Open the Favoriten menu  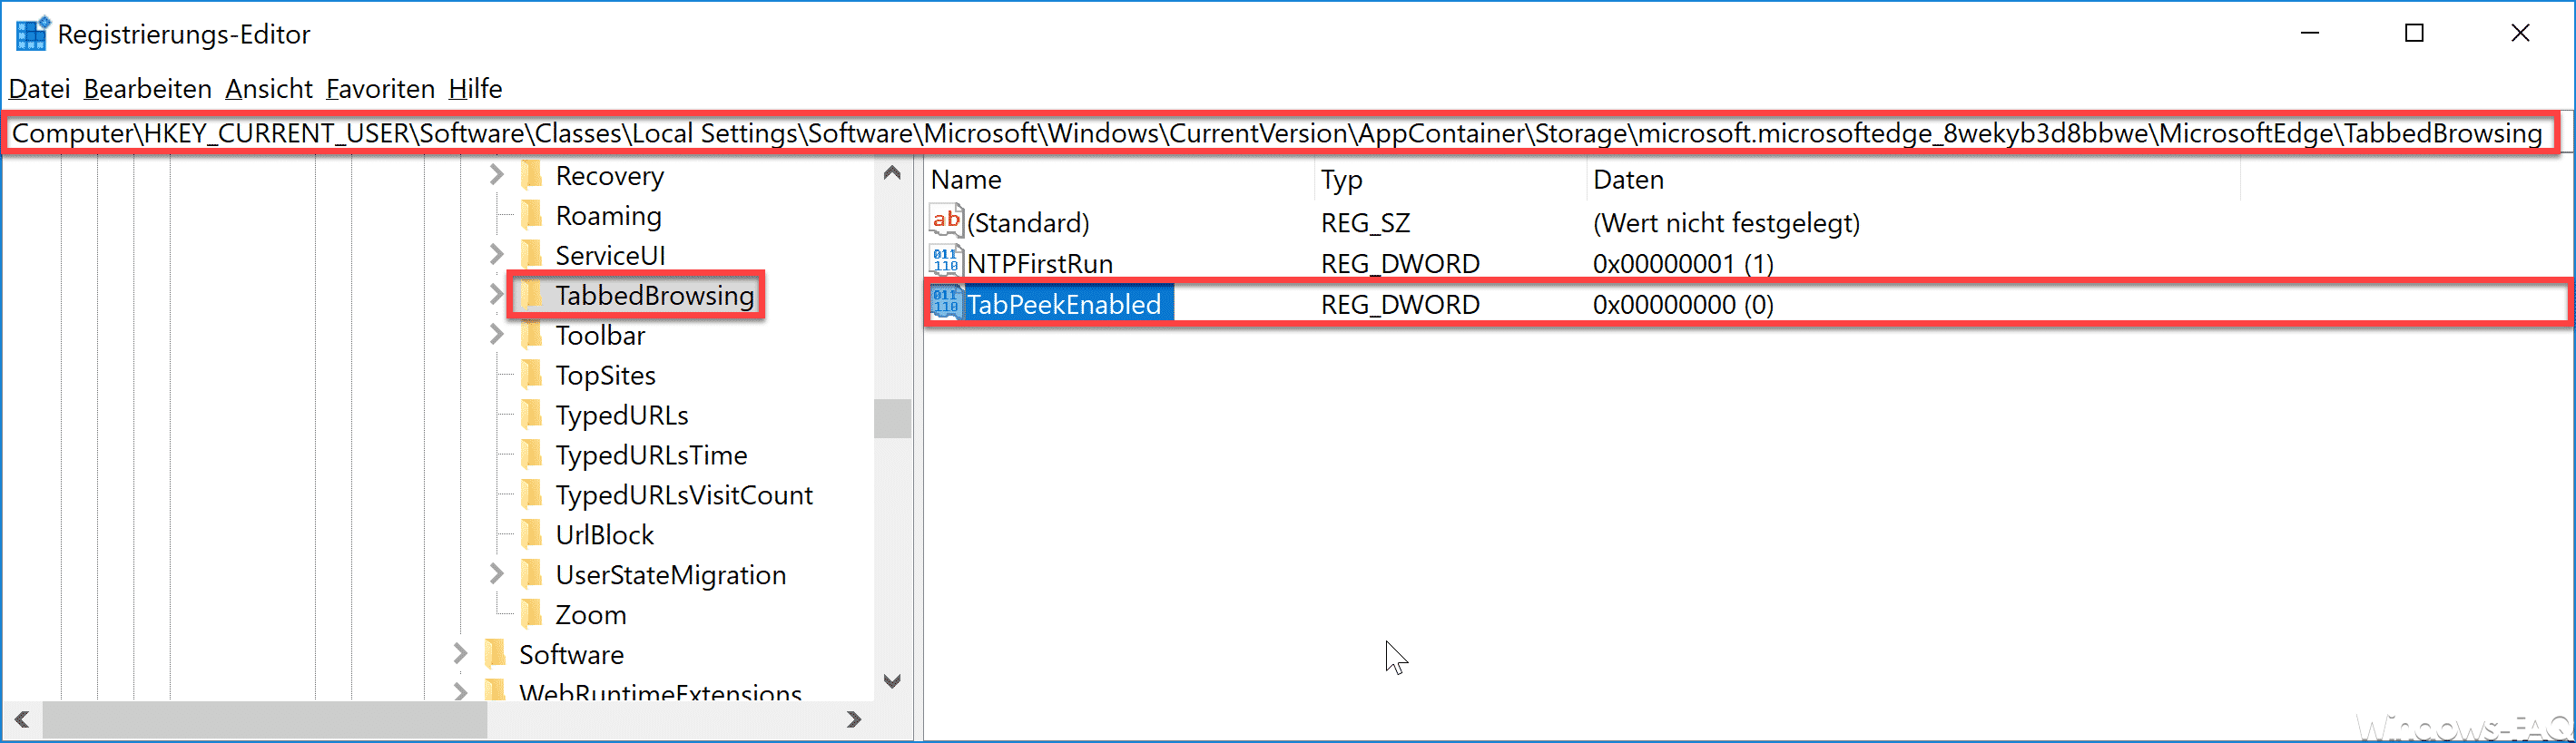pos(380,89)
